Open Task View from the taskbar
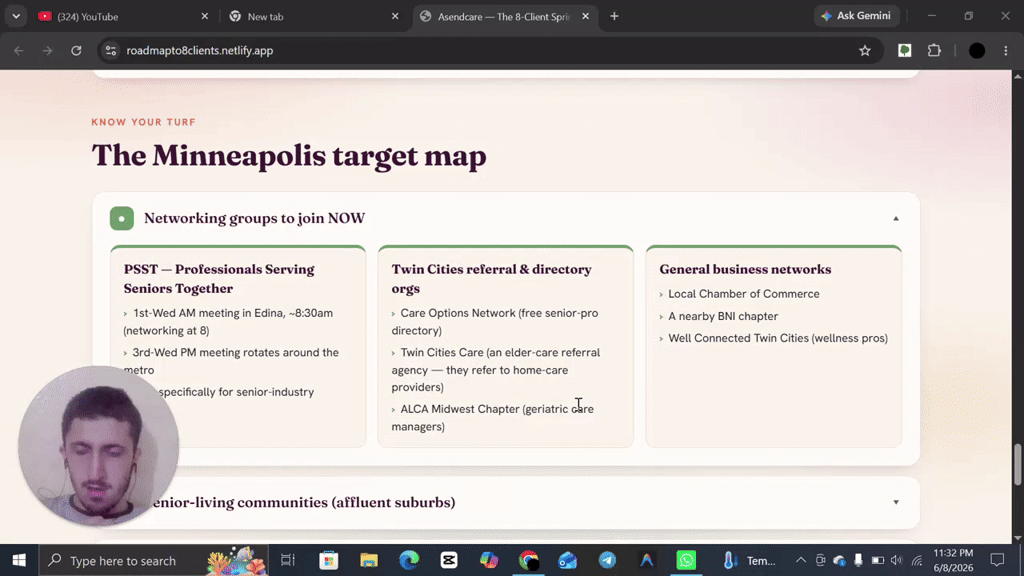The height and width of the screenshot is (576, 1024). [x=288, y=560]
